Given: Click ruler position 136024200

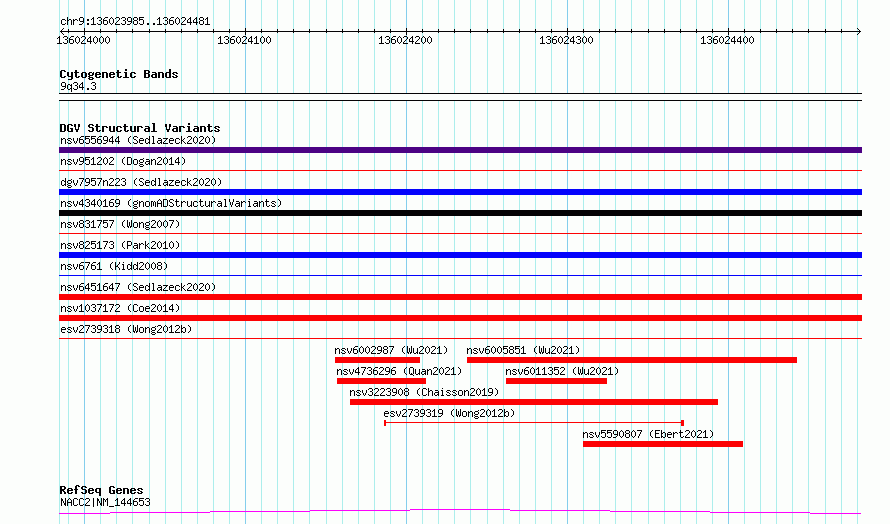Looking at the screenshot, I should click(405, 40).
